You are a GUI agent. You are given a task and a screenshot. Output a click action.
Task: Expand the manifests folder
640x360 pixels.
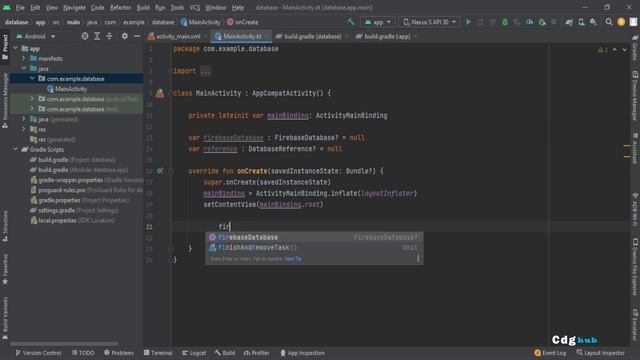pyautogui.click(x=24, y=58)
